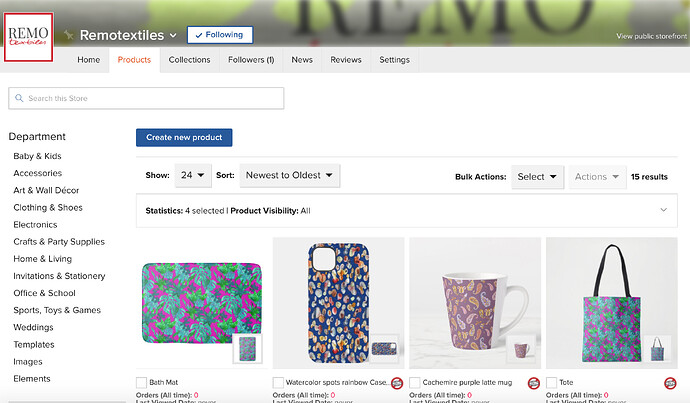Open View public storefront link
The image size is (690, 403).
tap(651, 37)
